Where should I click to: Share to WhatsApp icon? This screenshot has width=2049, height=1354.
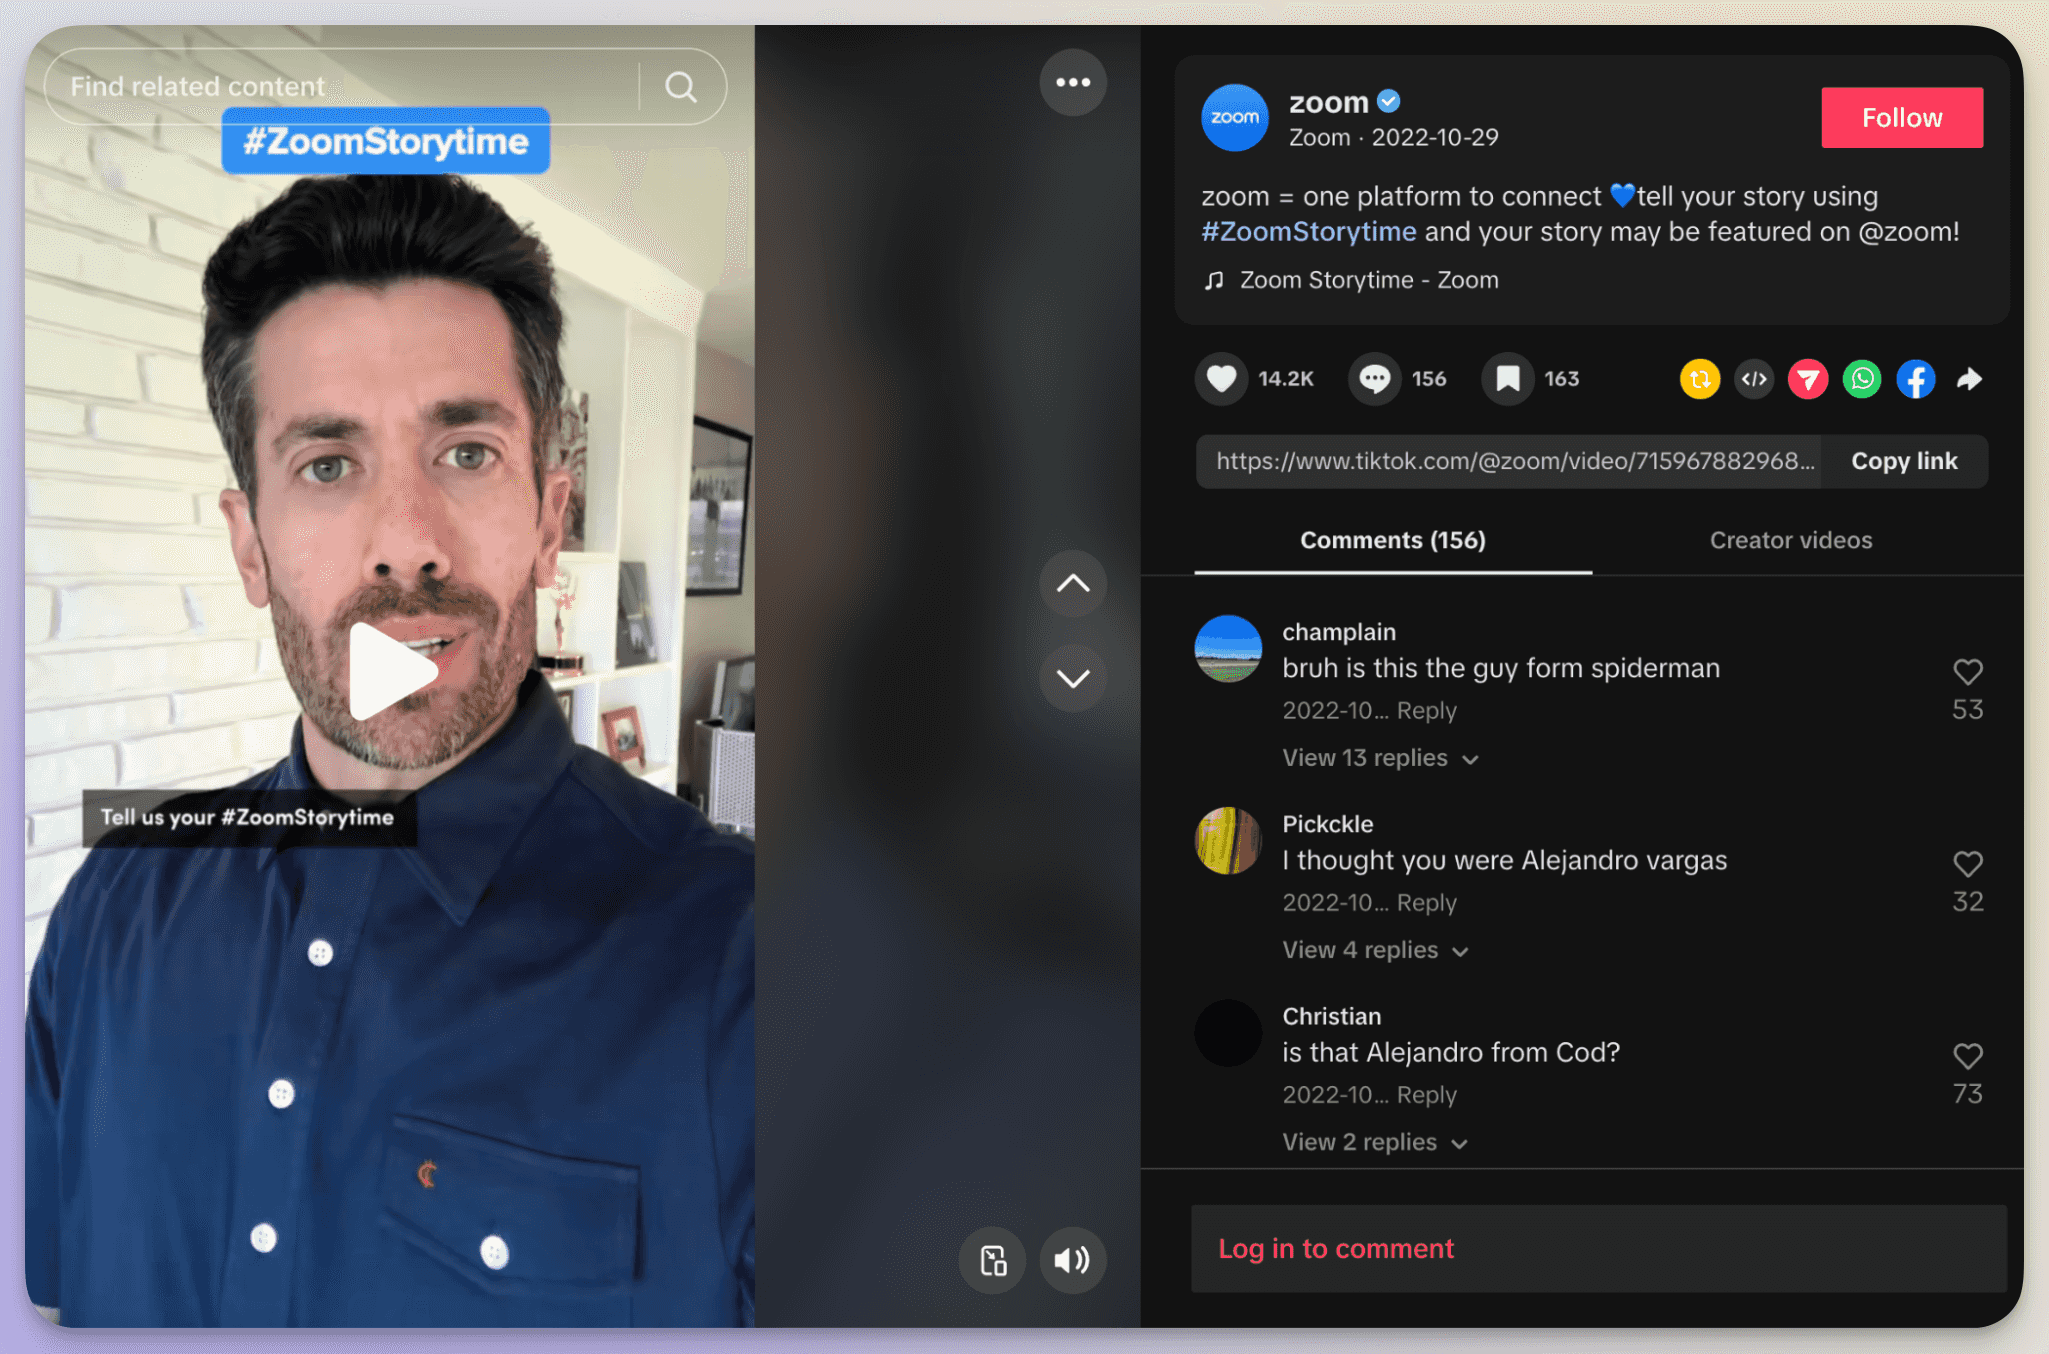point(1861,379)
